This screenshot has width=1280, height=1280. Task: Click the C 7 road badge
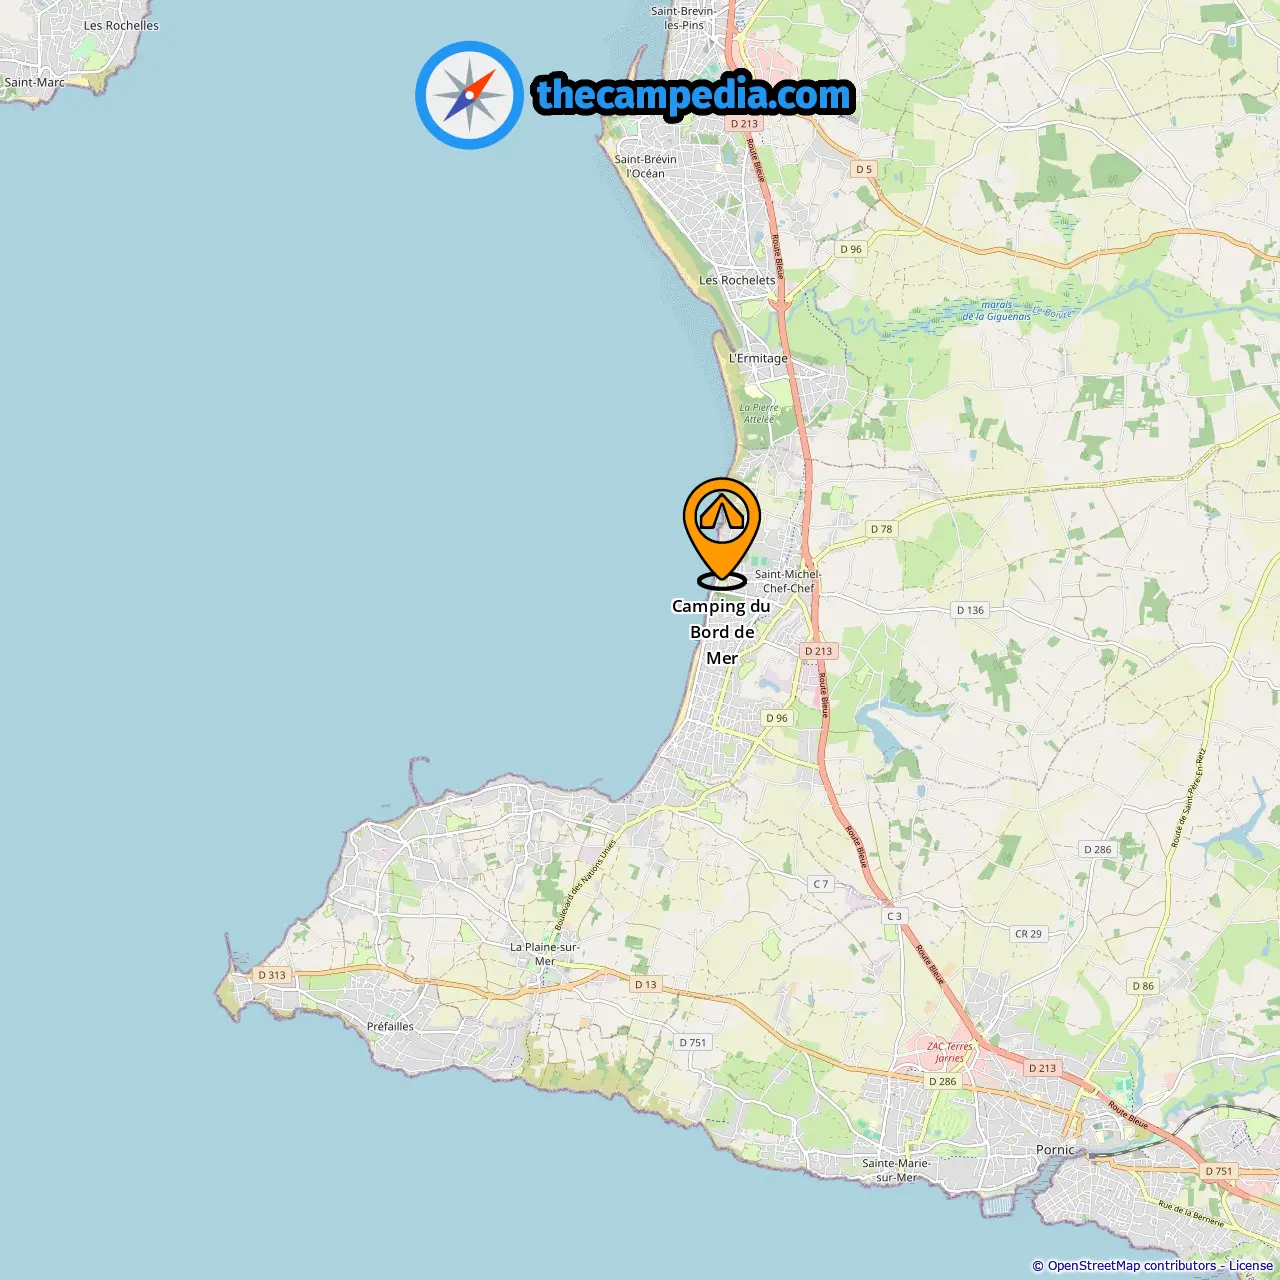point(821,884)
